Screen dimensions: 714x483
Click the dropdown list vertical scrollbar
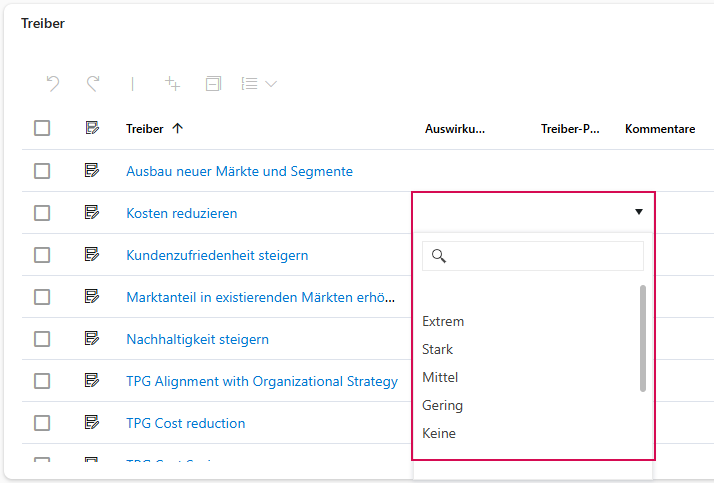(x=643, y=338)
